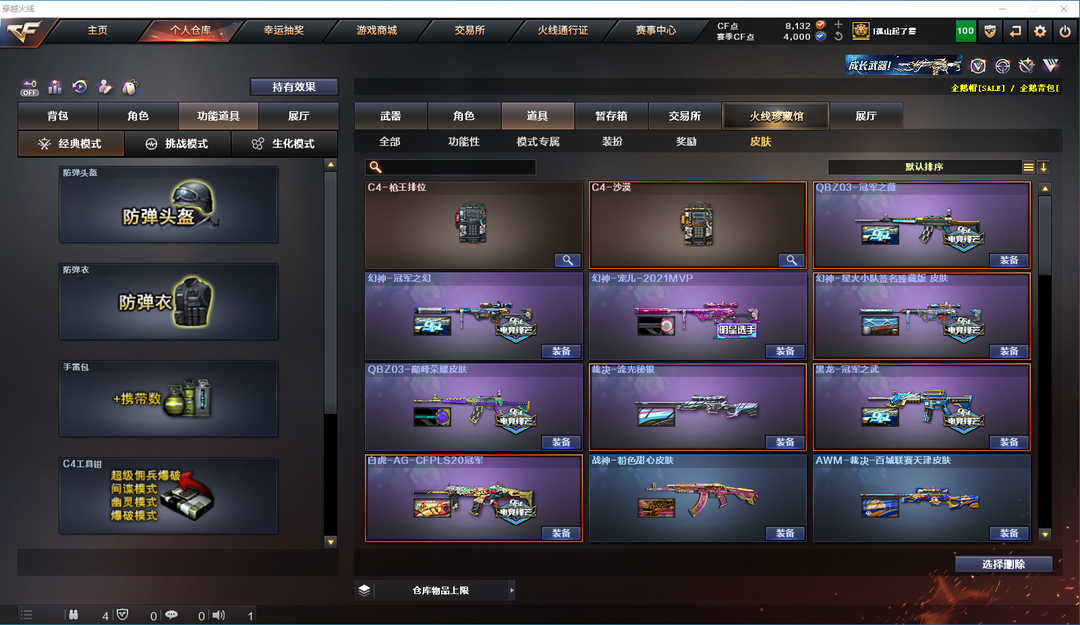Inspect C4-沙漠 with its magnifier button

click(x=791, y=260)
